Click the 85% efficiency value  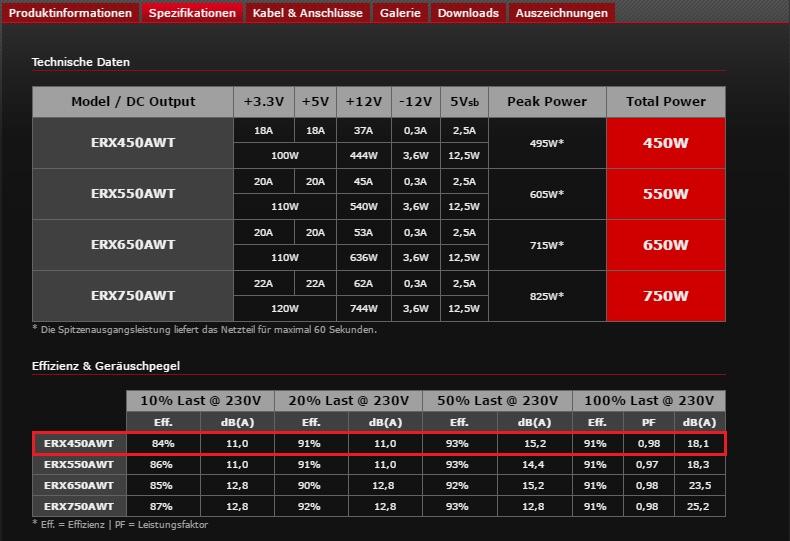pos(163,486)
